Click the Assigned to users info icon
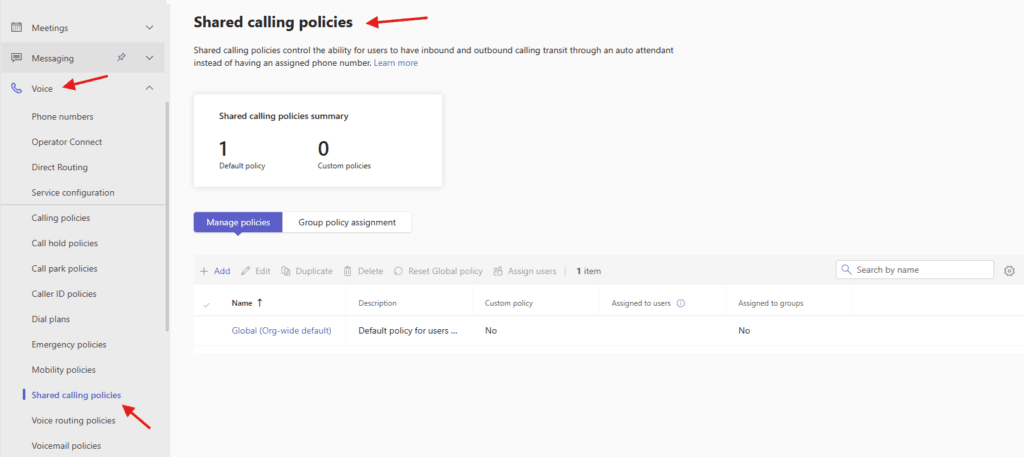 coord(681,303)
